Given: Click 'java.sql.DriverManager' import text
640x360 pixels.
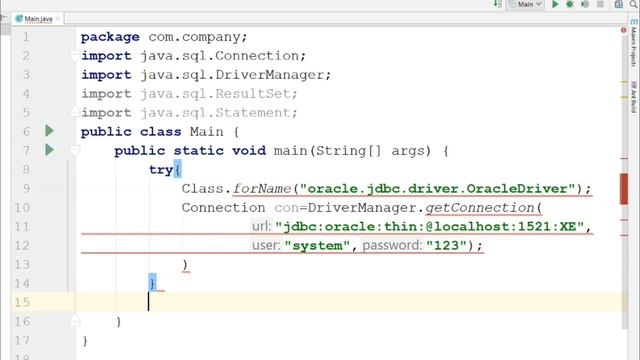Looking at the screenshot, I should [232, 75].
